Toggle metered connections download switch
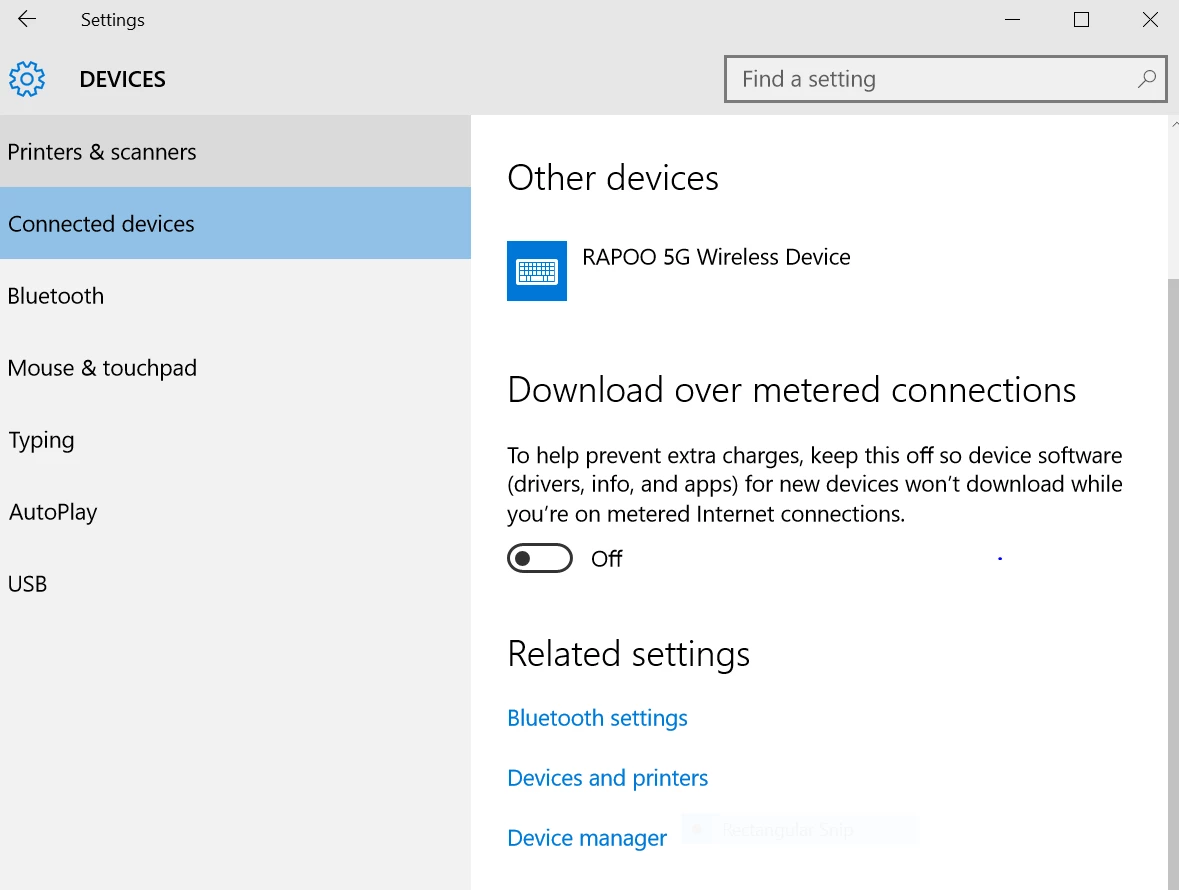This screenshot has width=1179, height=890. click(540, 558)
